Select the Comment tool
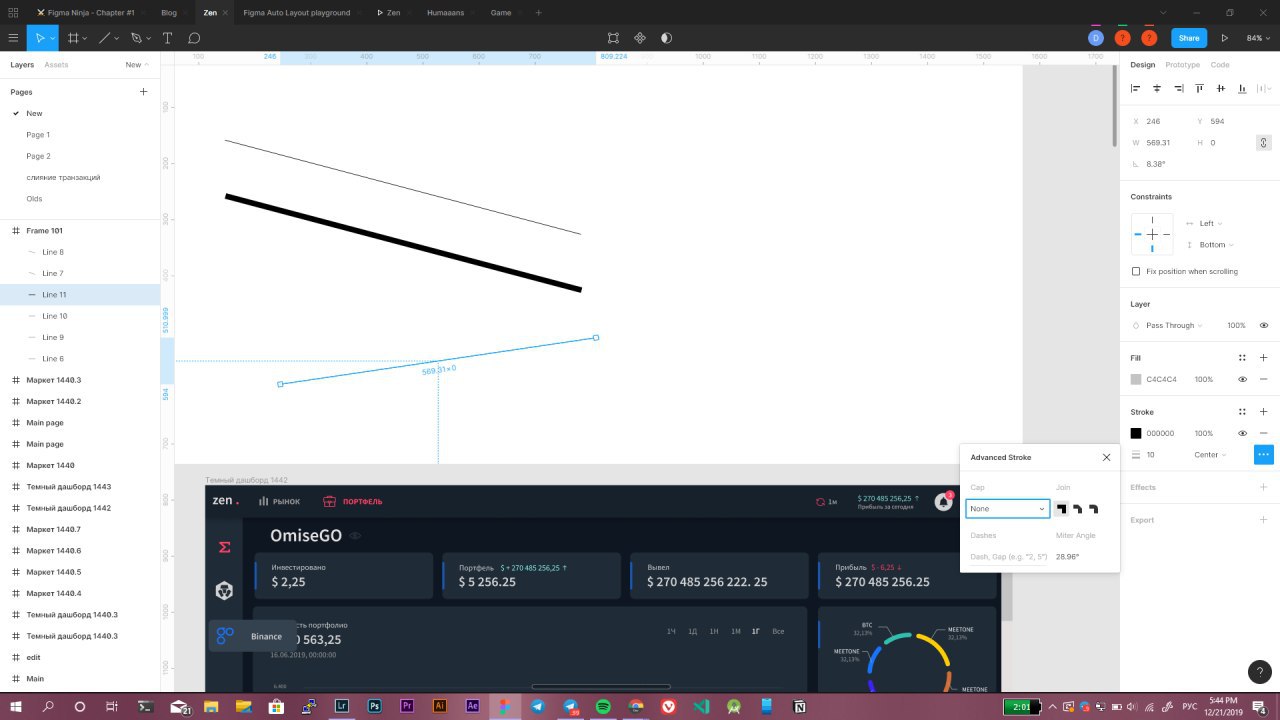 pyautogui.click(x=194, y=38)
